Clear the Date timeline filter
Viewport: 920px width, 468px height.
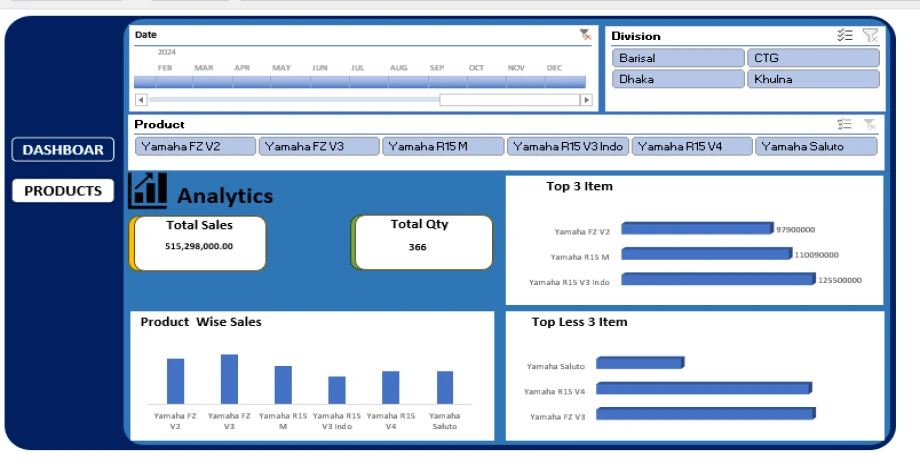point(585,35)
